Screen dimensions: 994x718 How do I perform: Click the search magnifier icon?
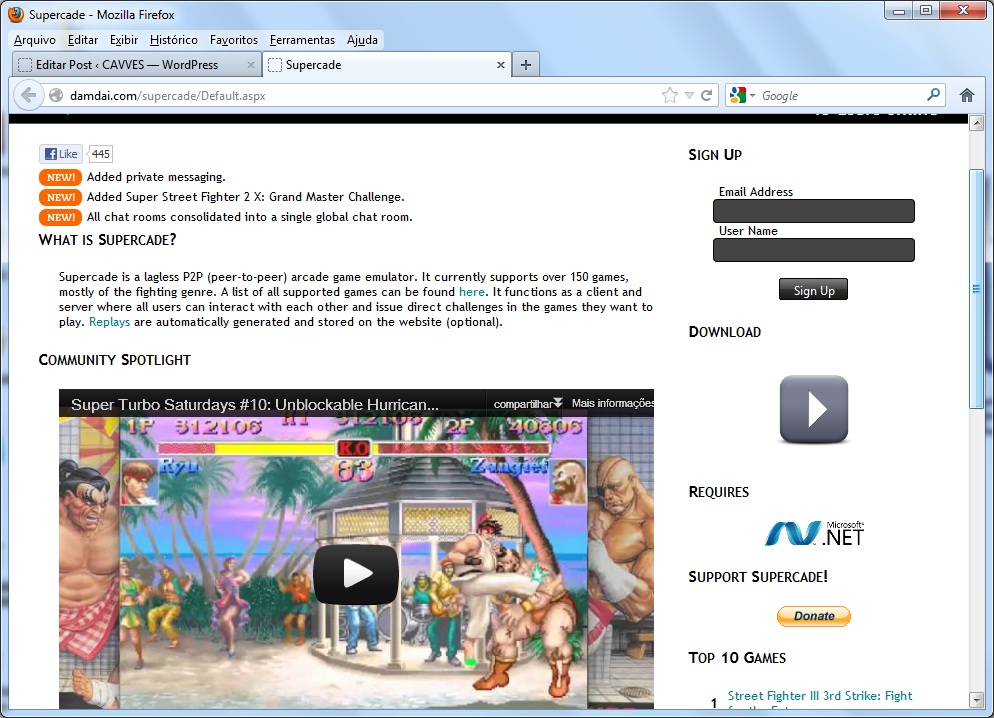pyautogui.click(x=933, y=96)
